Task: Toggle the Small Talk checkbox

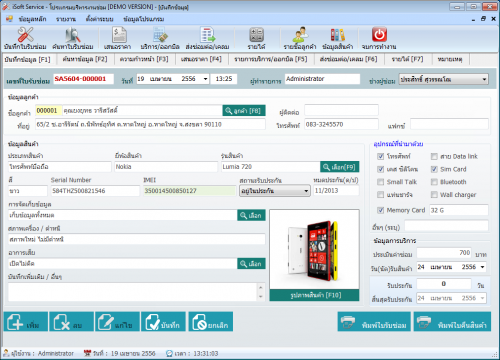Action: pyautogui.click(x=380, y=182)
